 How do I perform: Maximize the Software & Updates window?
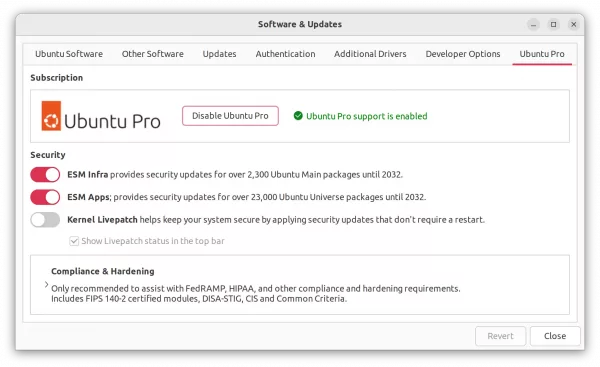pos(553,24)
